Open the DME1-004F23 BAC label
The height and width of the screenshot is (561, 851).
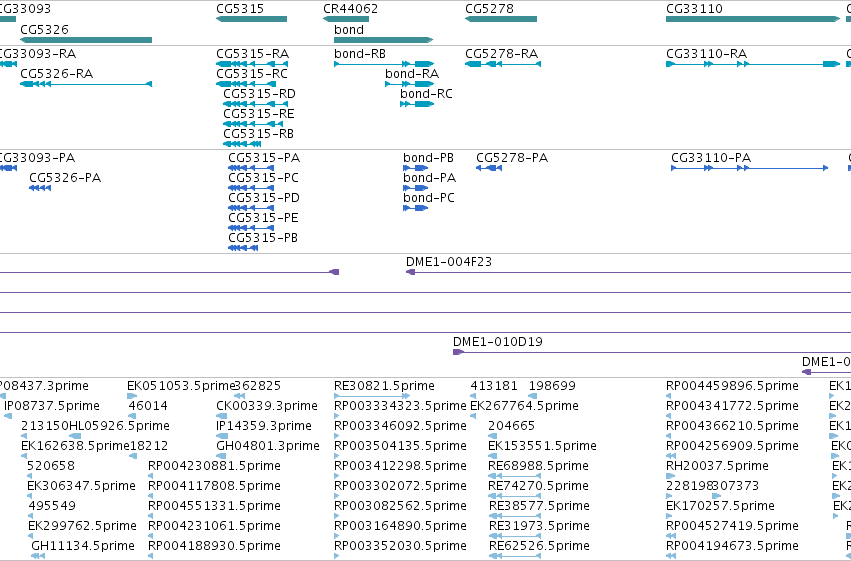[x=449, y=262]
